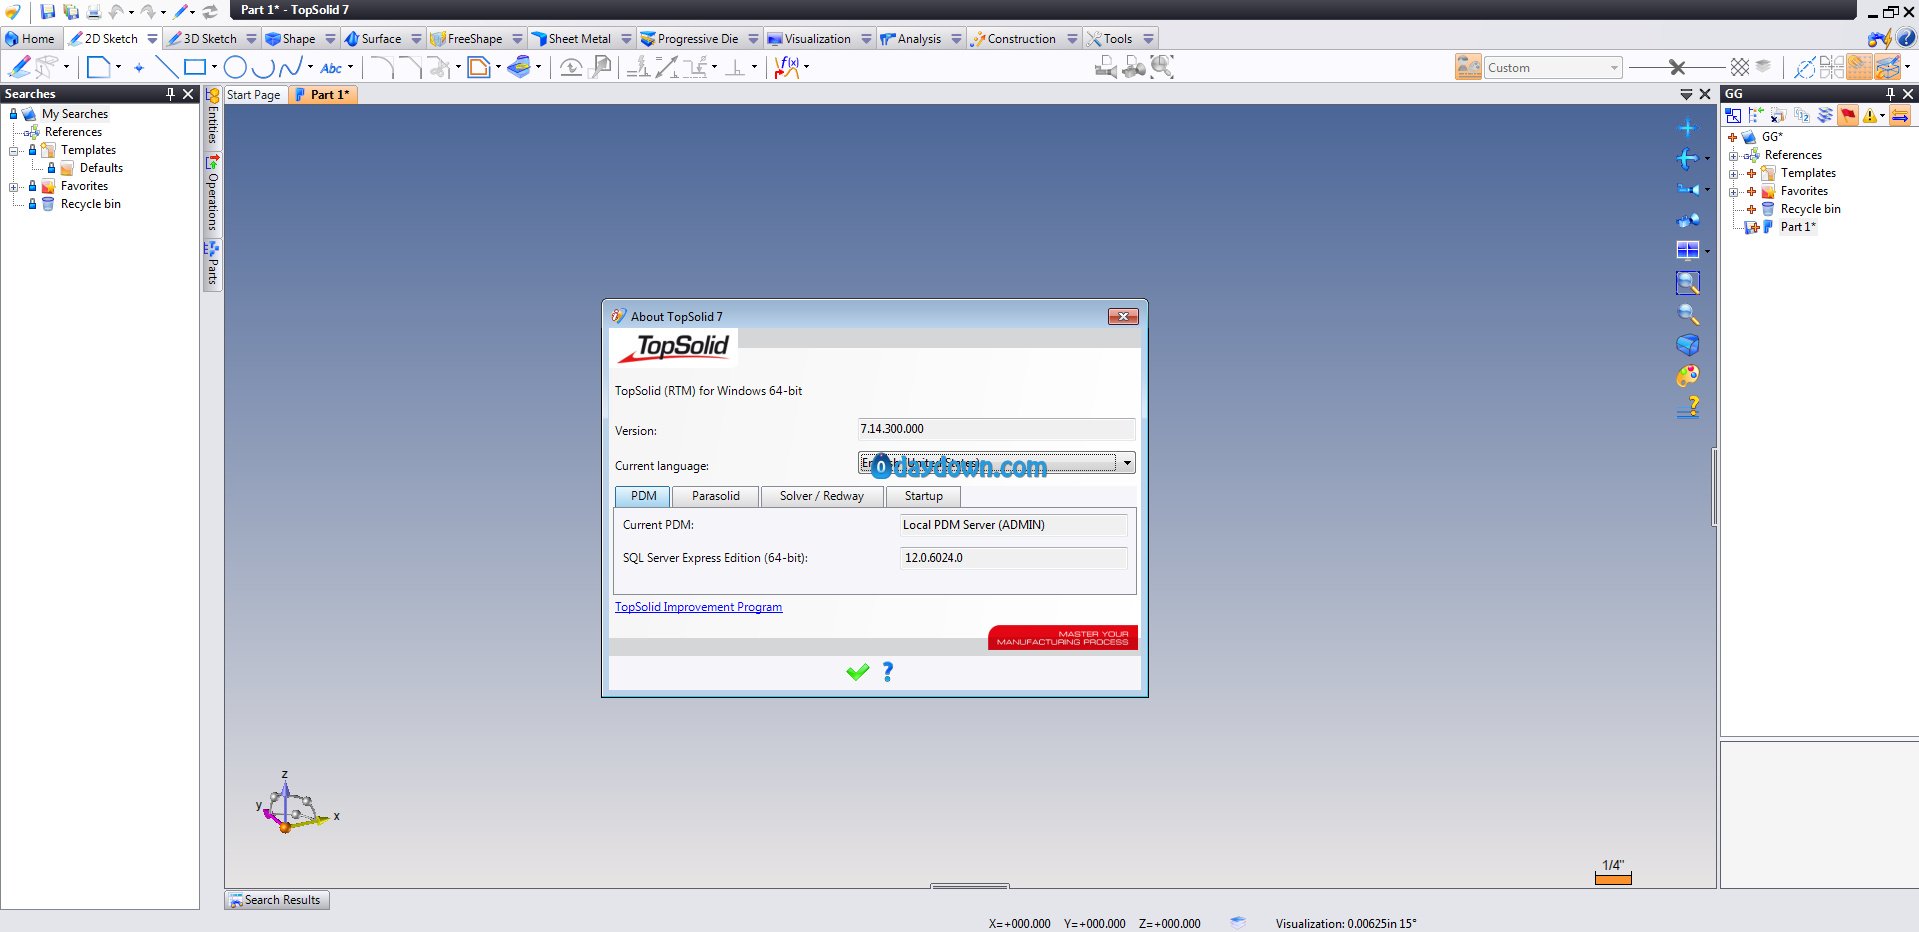Image resolution: width=1919 pixels, height=932 pixels.
Task: Open the f(x) parameters tool
Action: [x=787, y=67]
